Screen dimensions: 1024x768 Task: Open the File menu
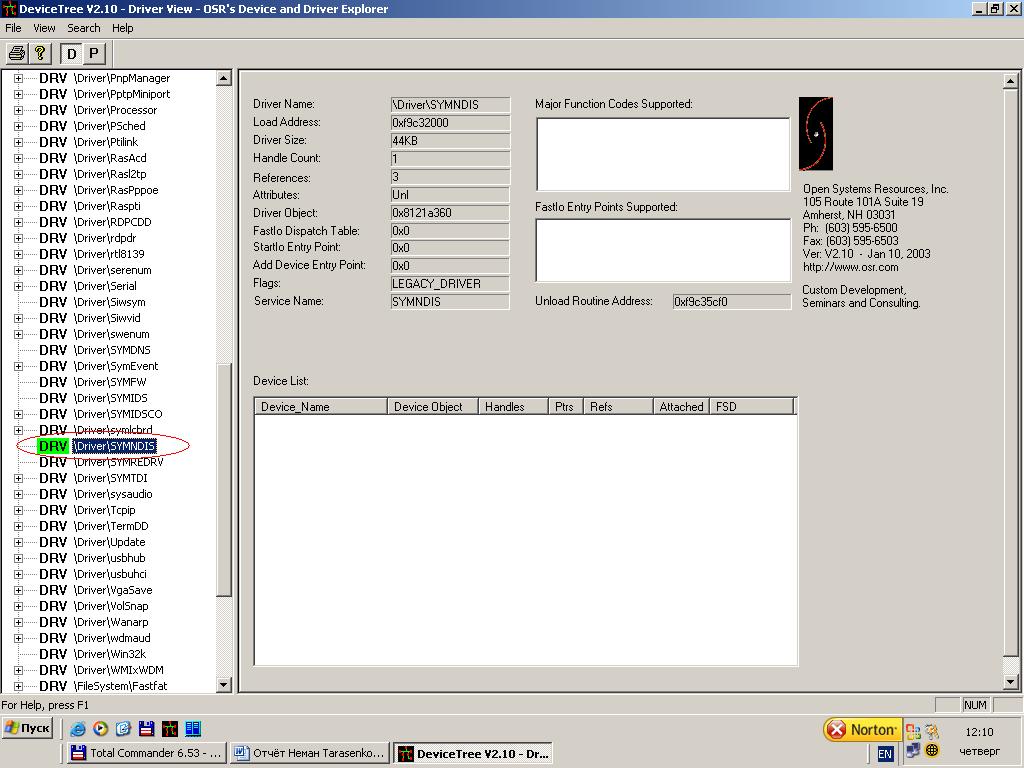coord(13,28)
